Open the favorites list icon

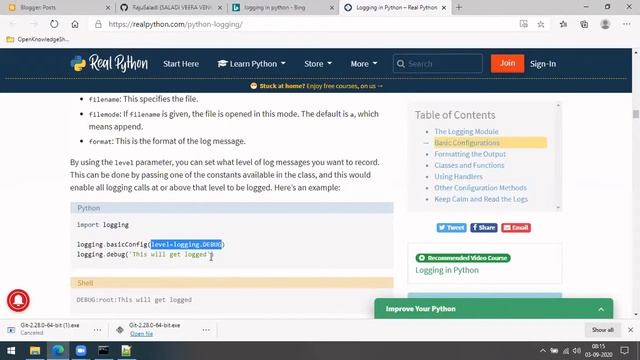click(563, 24)
